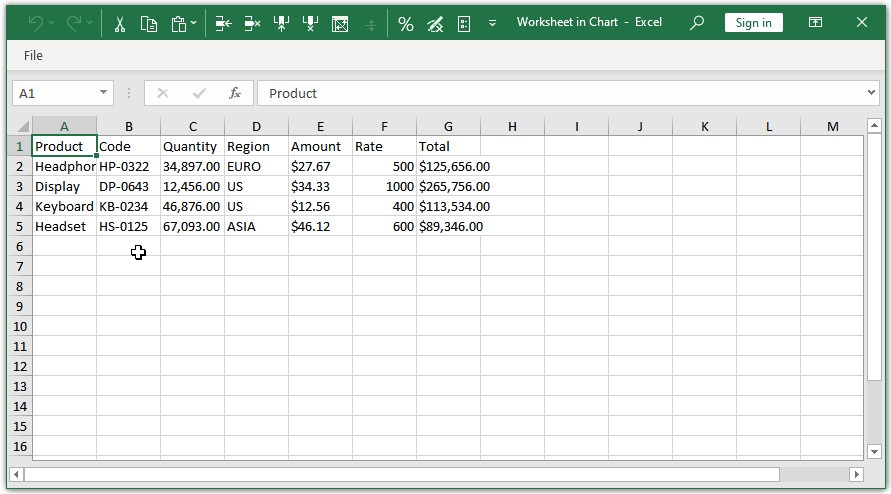
Task: Click the Delete Columns icon
Action: coord(310,24)
